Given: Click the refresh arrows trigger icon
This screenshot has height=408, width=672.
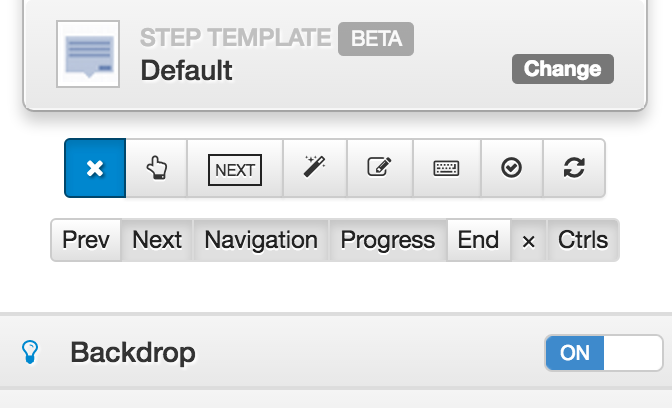Looking at the screenshot, I should pyautogui.click(x=574, y=168).
